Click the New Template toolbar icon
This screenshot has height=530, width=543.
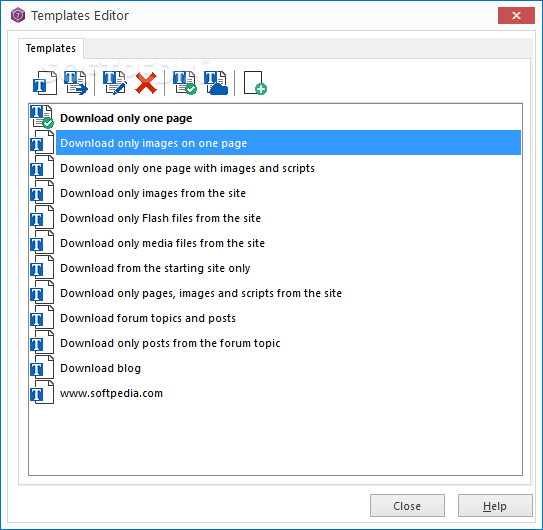click(x=45, y=83)
